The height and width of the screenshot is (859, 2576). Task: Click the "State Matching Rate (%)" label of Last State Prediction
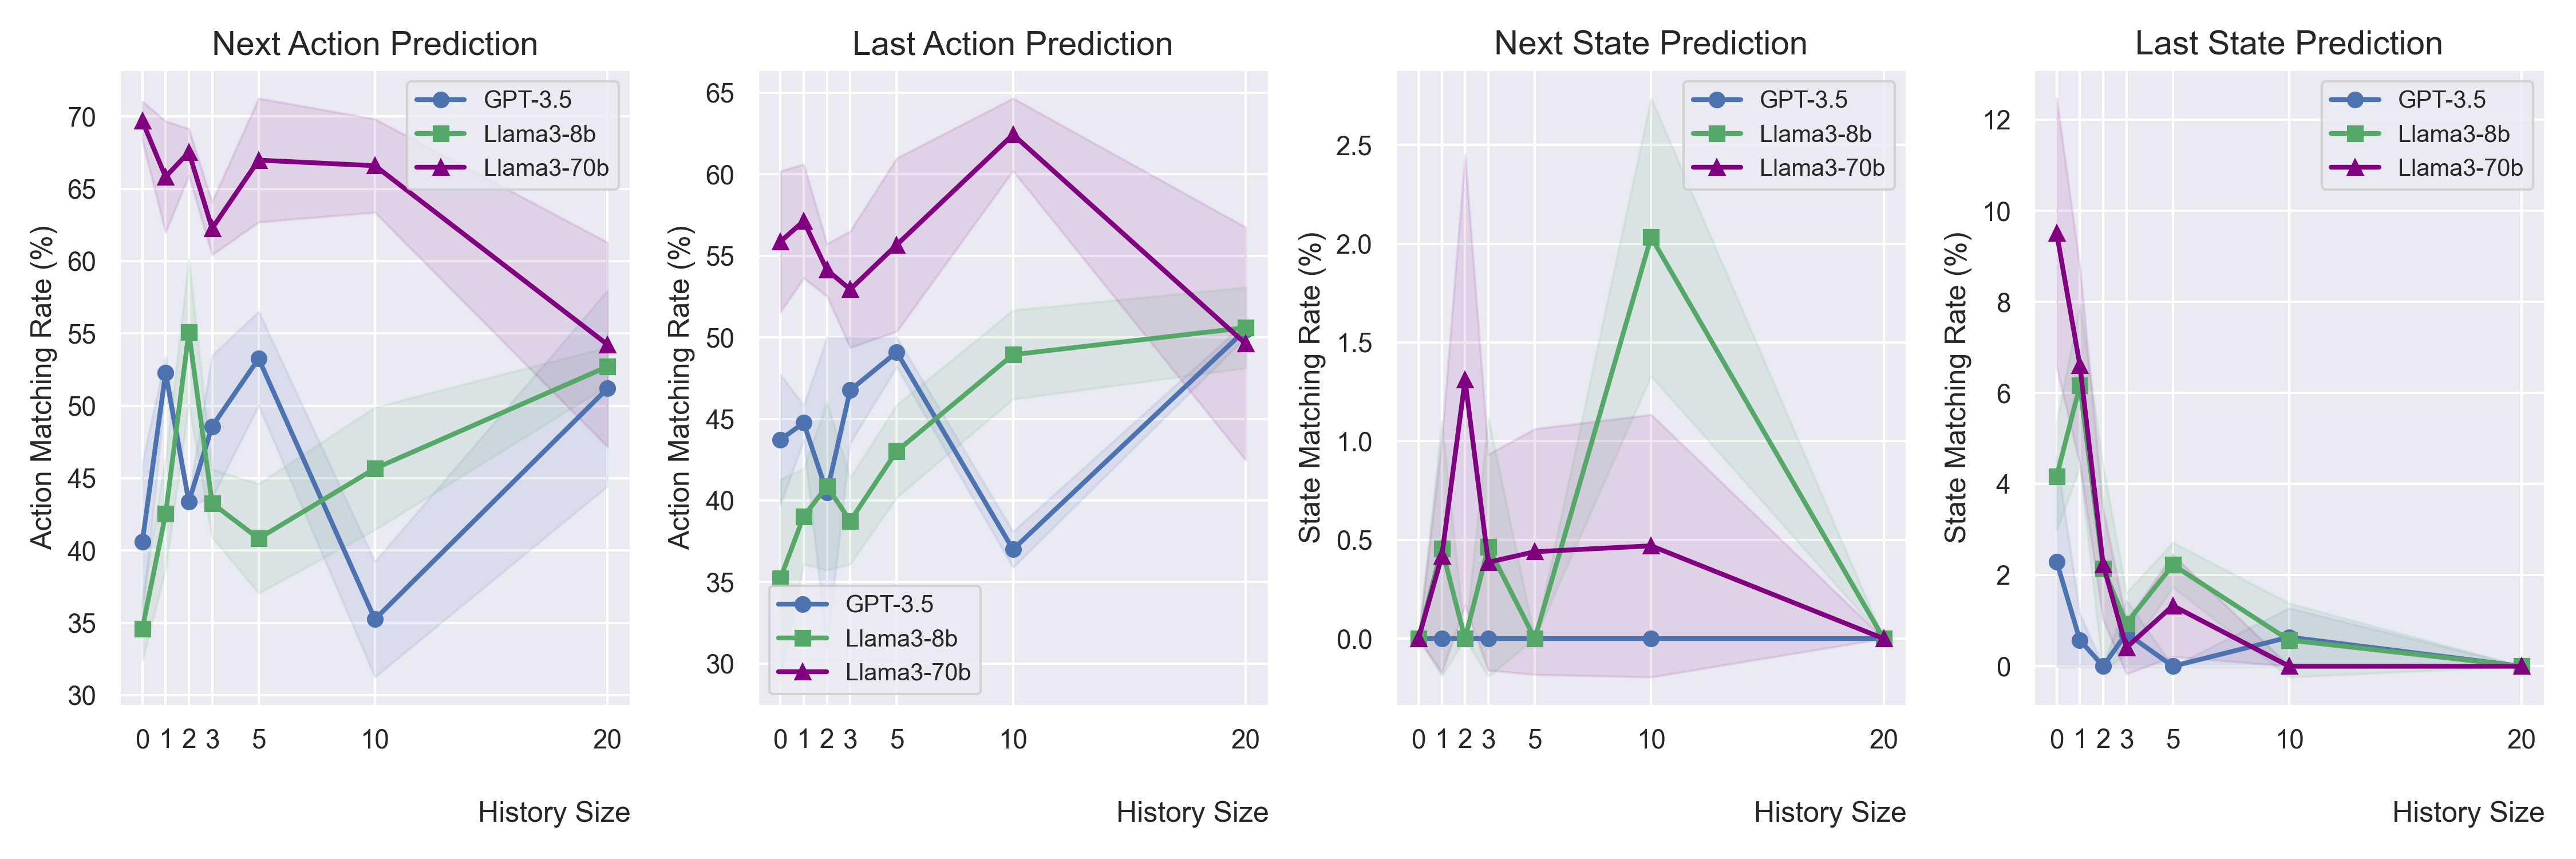click(x=1956, y=388)
